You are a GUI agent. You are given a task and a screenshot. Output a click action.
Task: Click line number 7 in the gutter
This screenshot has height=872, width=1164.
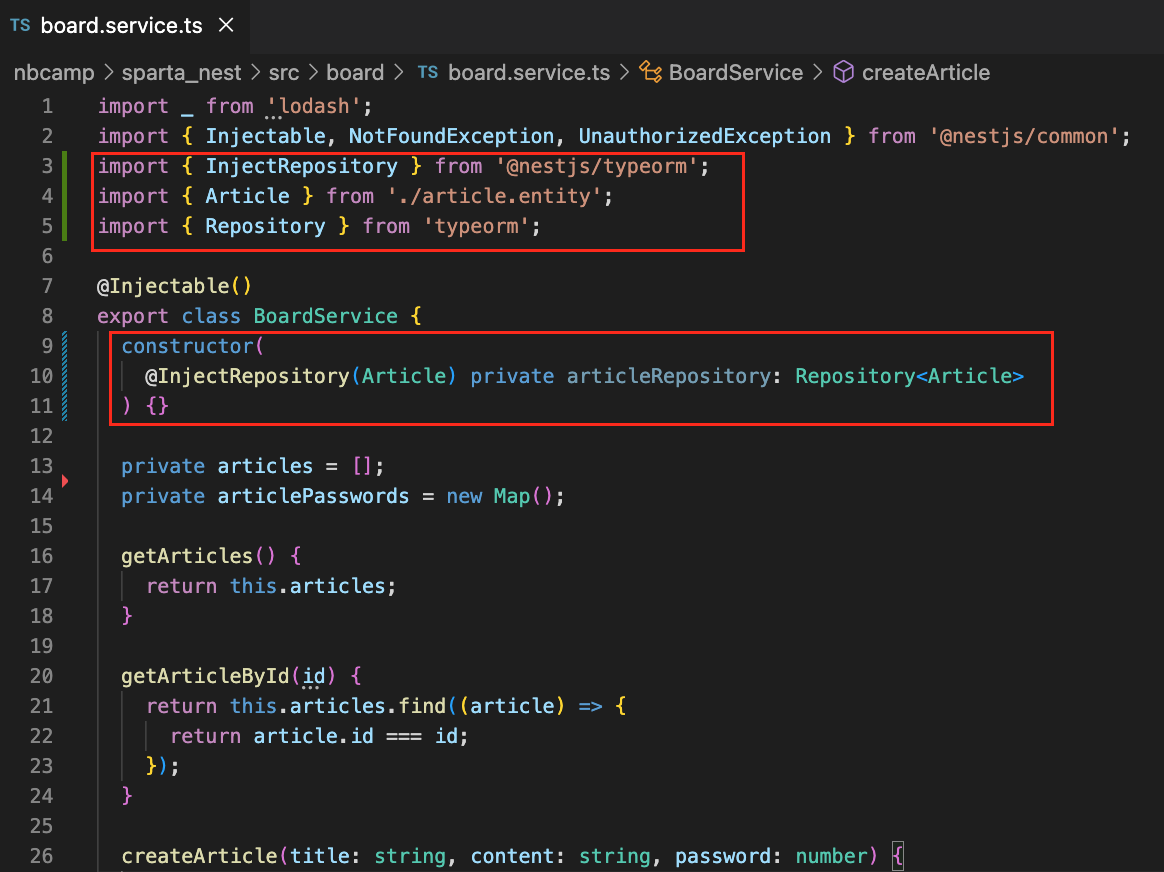pyautogui.click(x=47, y=286)
